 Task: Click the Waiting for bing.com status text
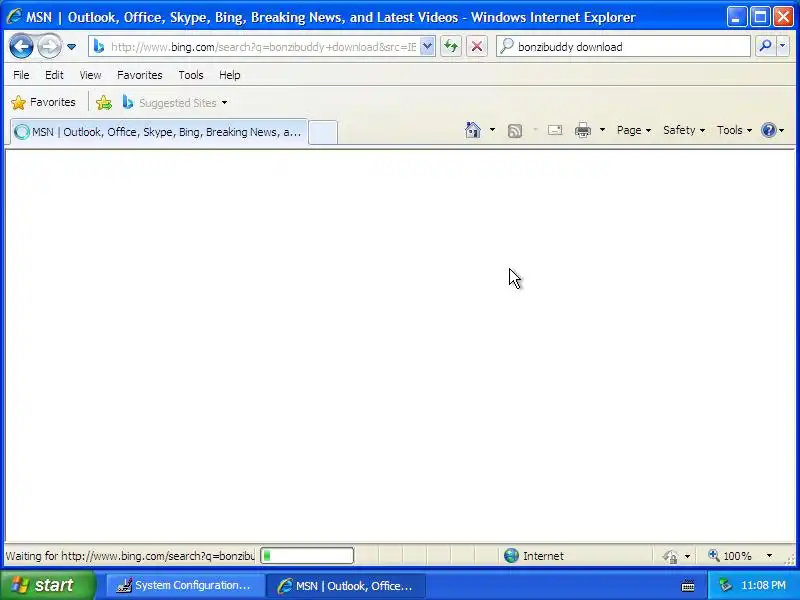click(x=130, y=556)
